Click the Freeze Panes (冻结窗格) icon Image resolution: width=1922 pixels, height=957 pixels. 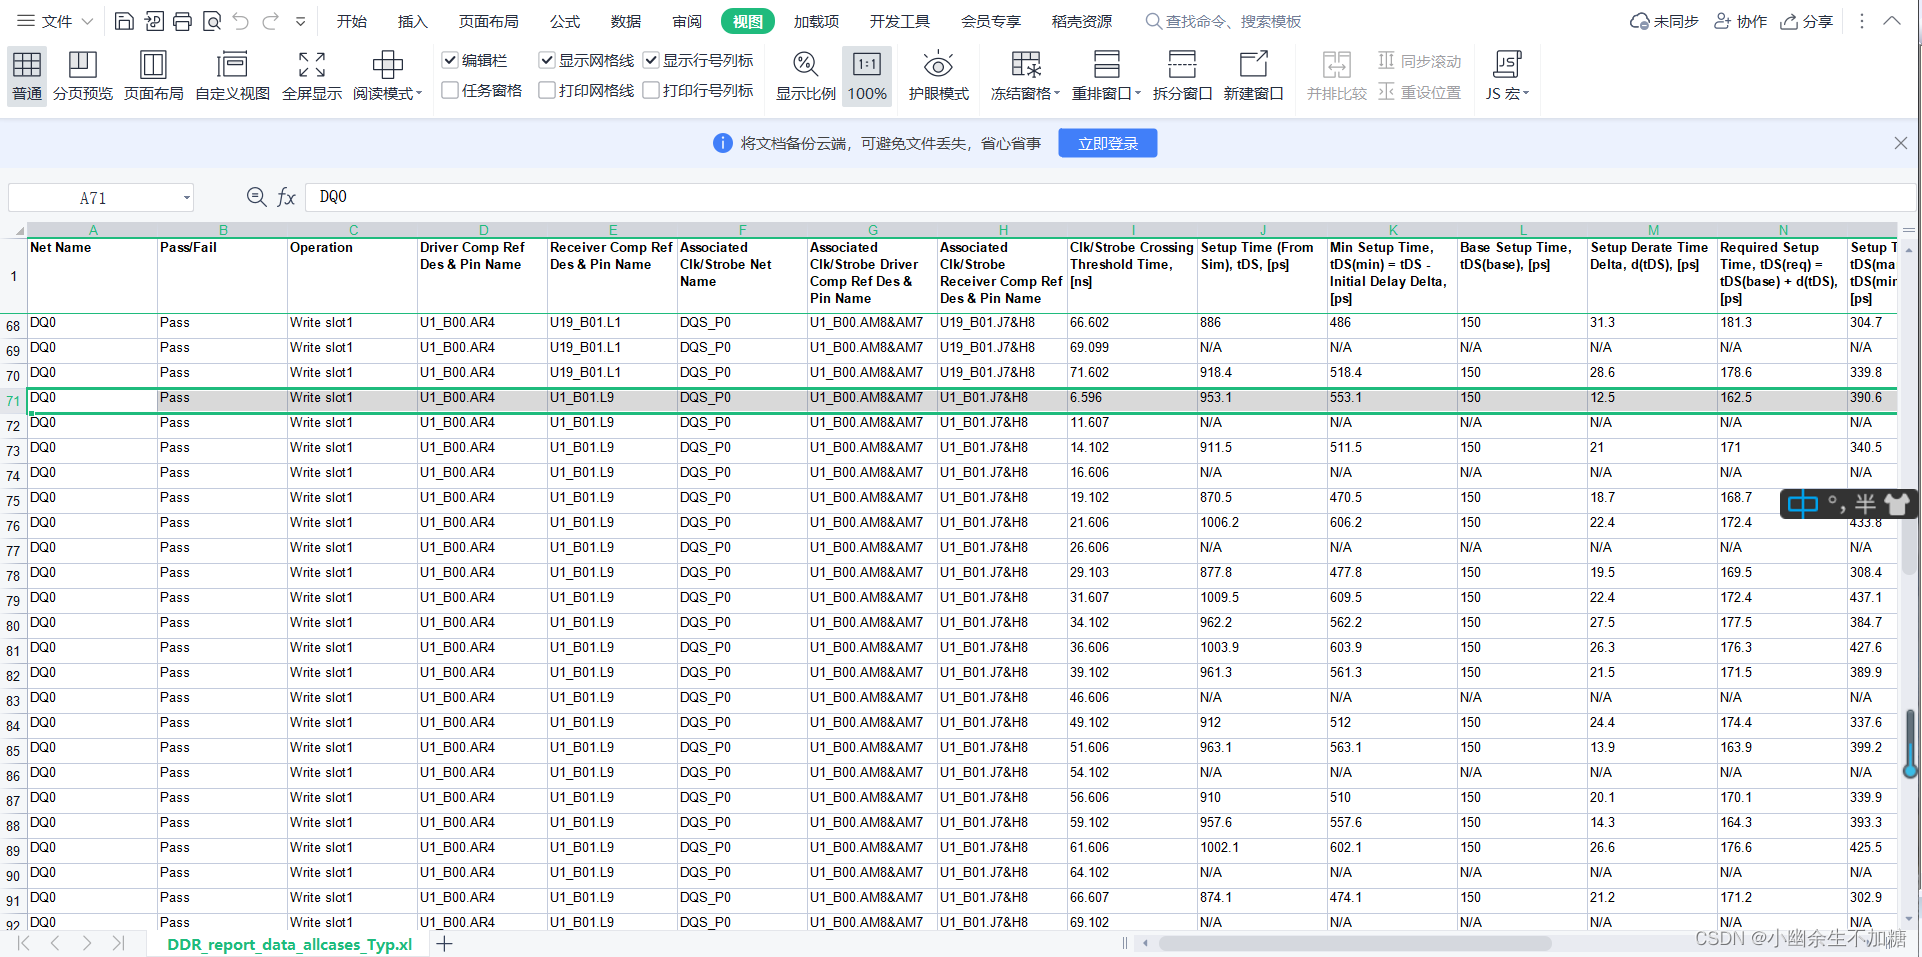[x=1026, y=66]
